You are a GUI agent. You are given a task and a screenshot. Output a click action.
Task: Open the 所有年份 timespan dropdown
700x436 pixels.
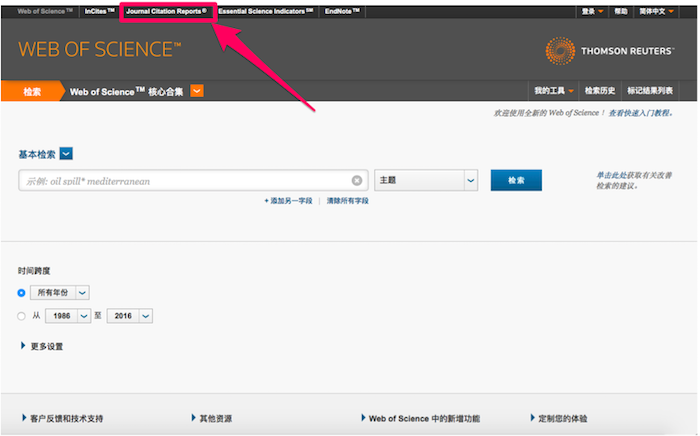click(82, 292)
